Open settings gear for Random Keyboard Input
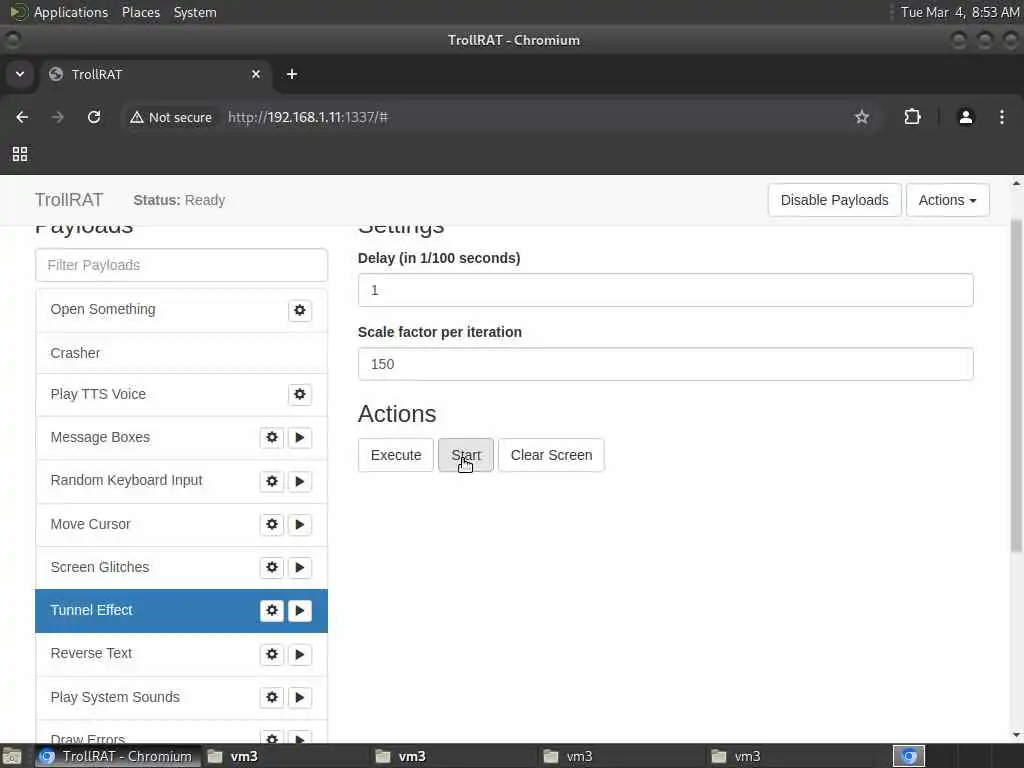Viewport: 1024px width, 768px height. [x=272, y=481]
